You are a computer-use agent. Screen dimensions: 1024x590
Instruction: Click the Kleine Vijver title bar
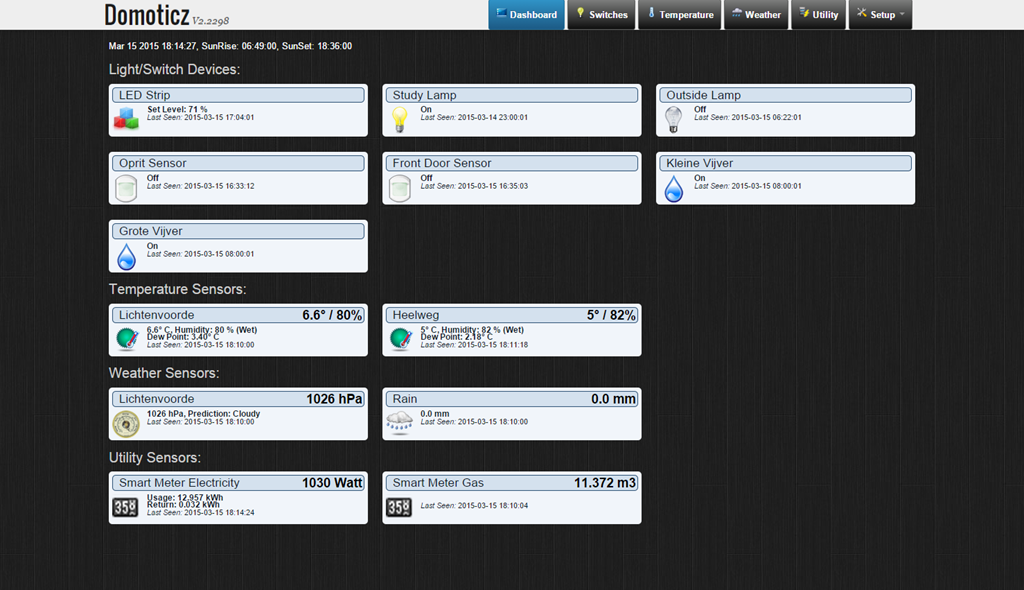coord(786,163)
